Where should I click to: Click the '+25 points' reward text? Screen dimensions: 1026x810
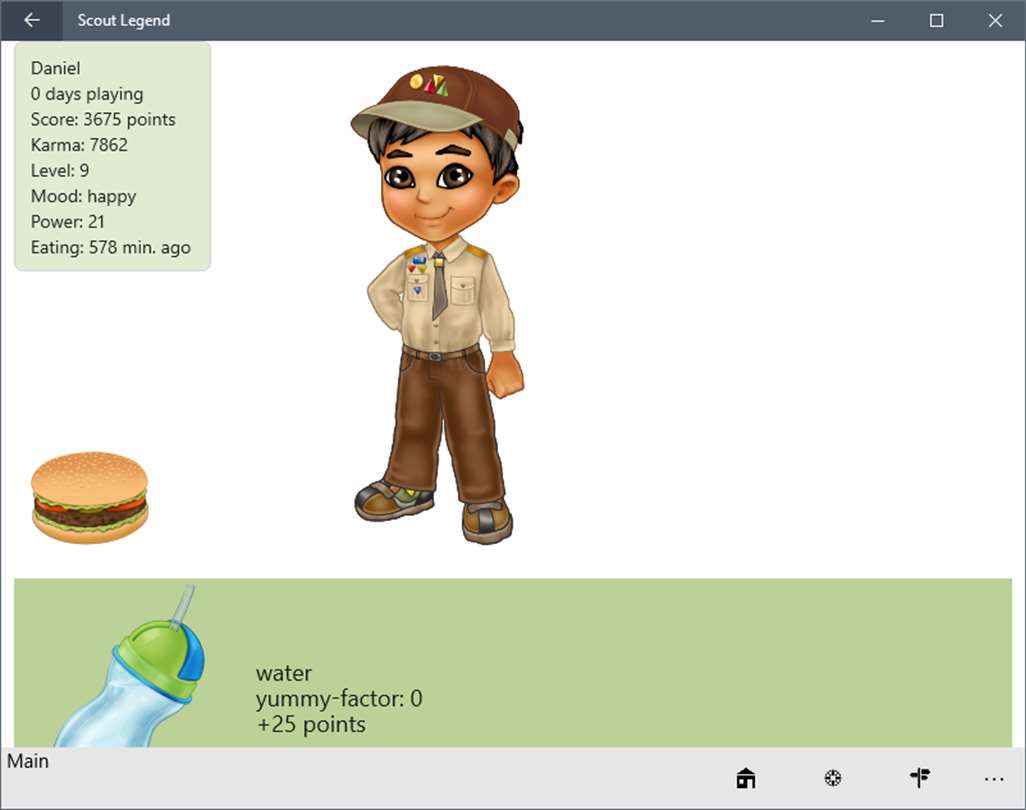311,724
